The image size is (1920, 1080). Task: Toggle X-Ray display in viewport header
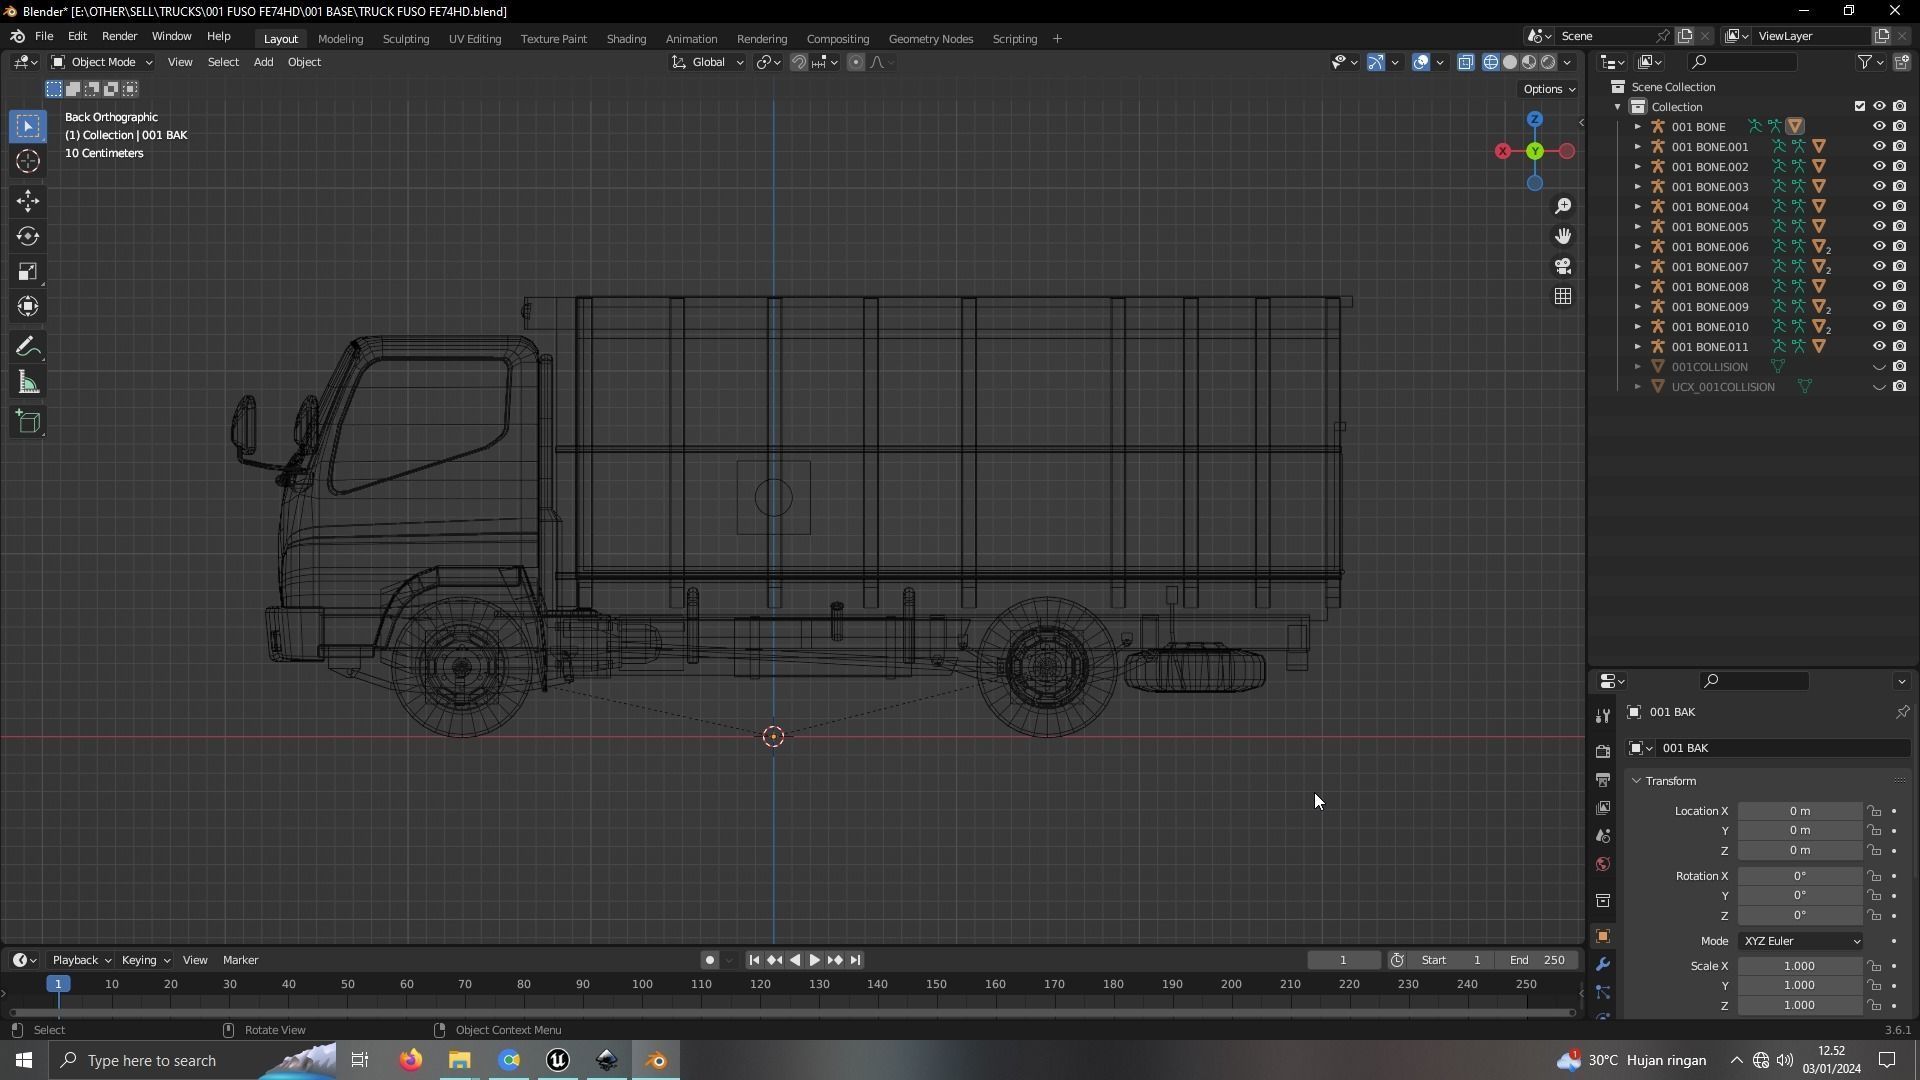(1466, 62)
